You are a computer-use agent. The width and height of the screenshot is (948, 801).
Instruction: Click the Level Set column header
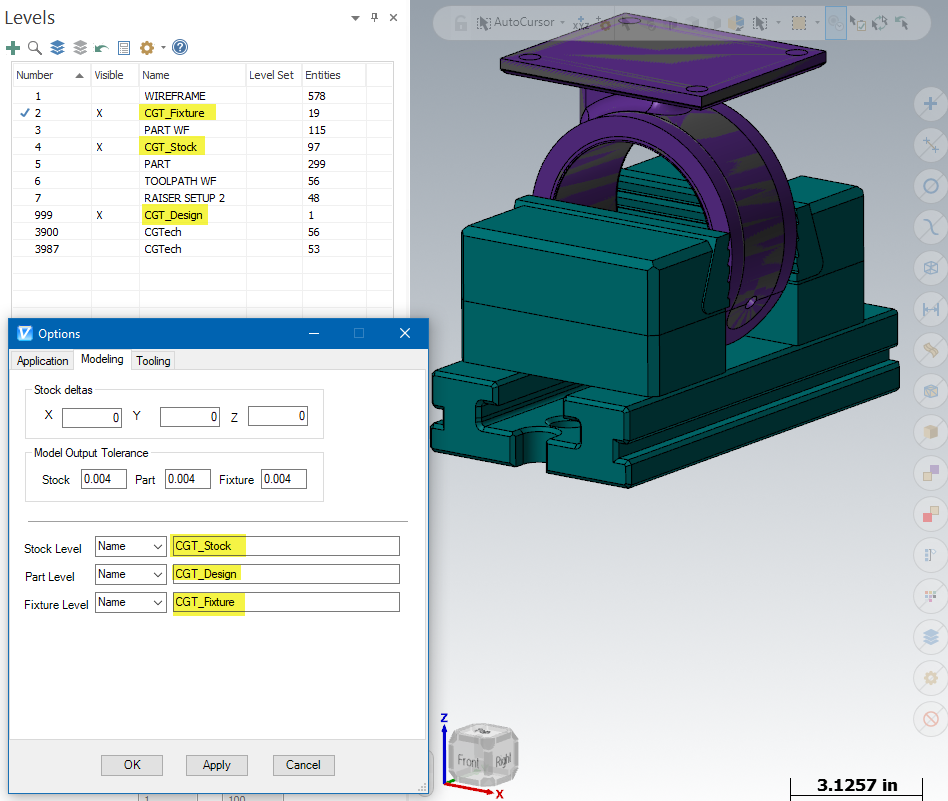coord(274,75)
